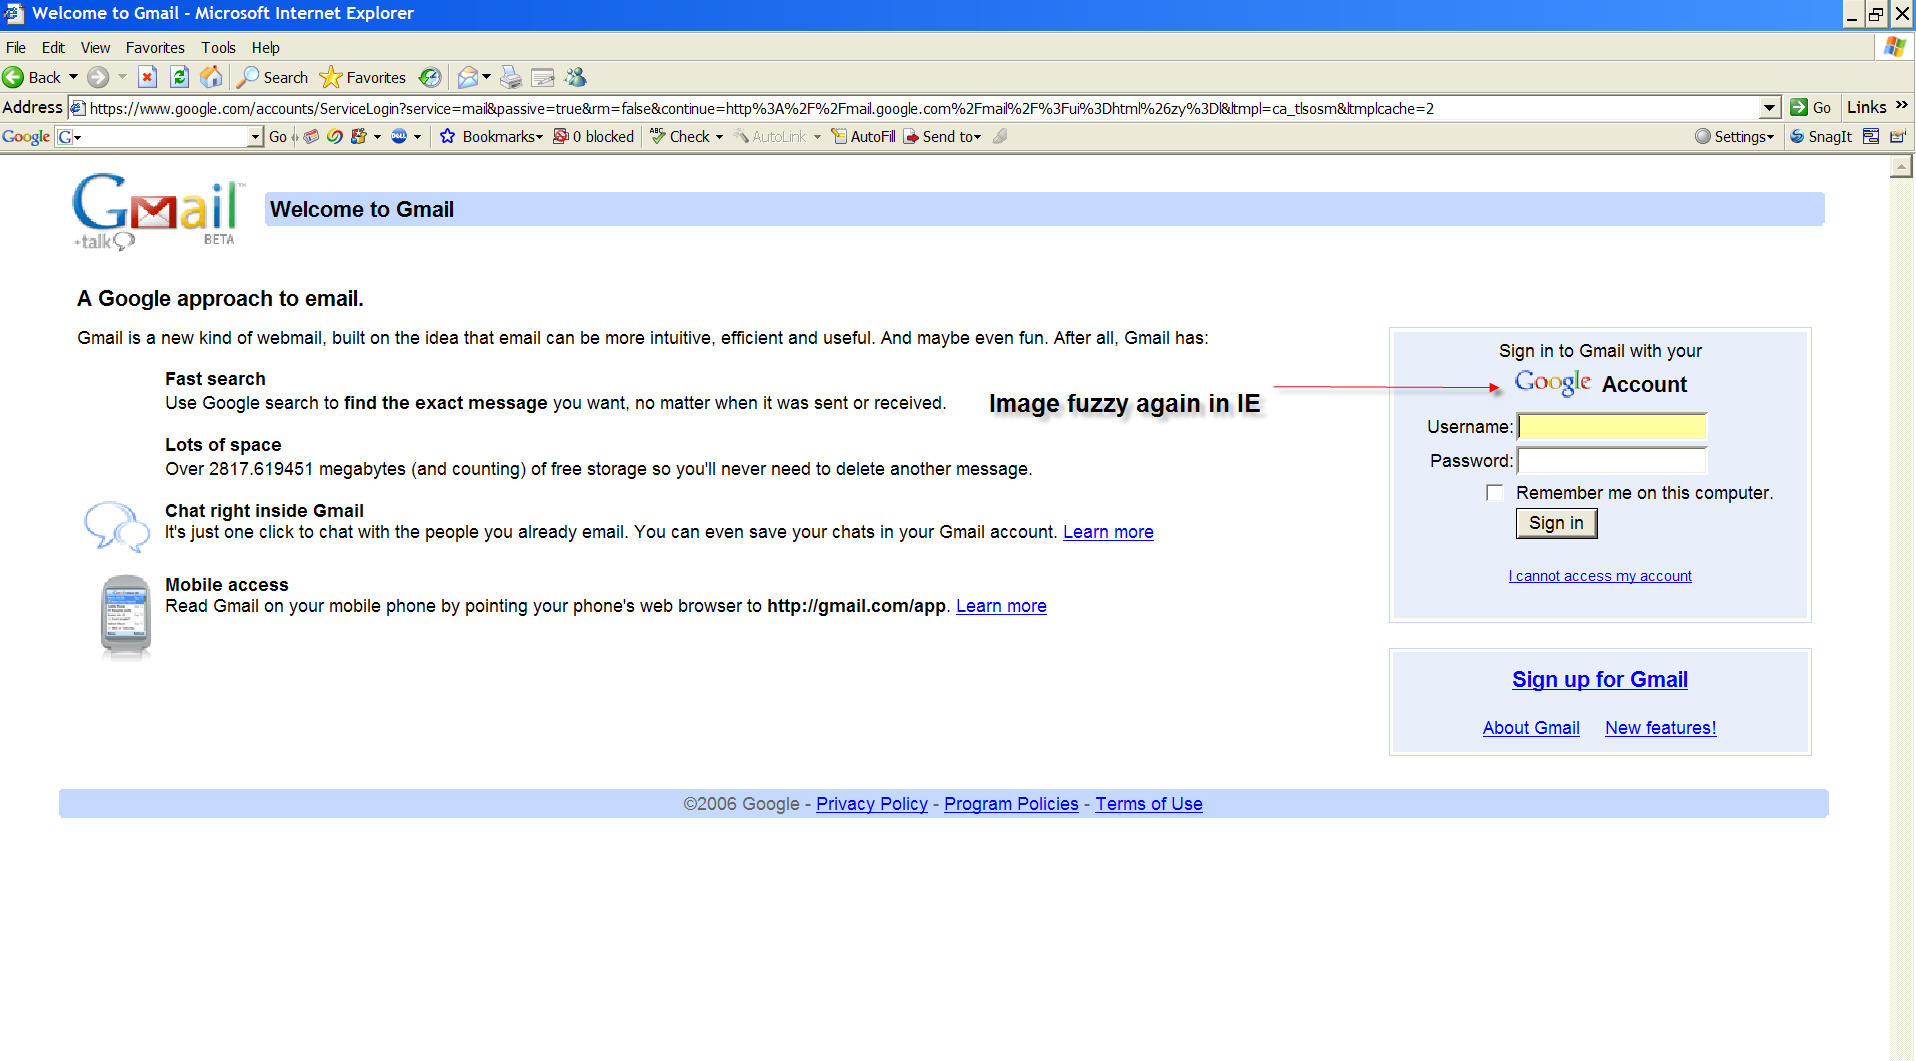Viewport: 1916px width, 1061px height.
Task: Click the Mail envelope toolbar icon
Action: (x=467, y=77)
